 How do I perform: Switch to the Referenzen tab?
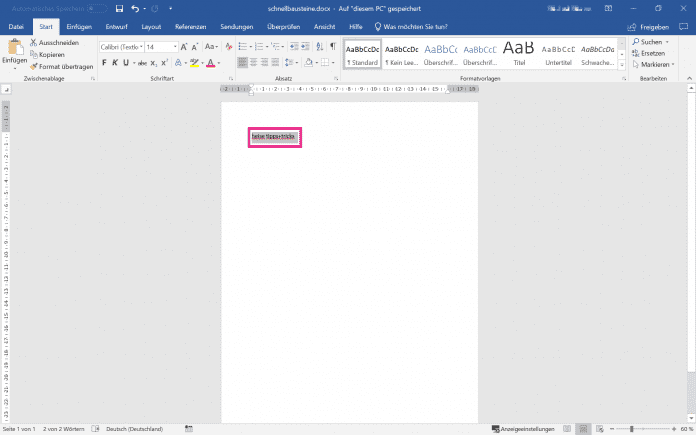click(190, 27)
